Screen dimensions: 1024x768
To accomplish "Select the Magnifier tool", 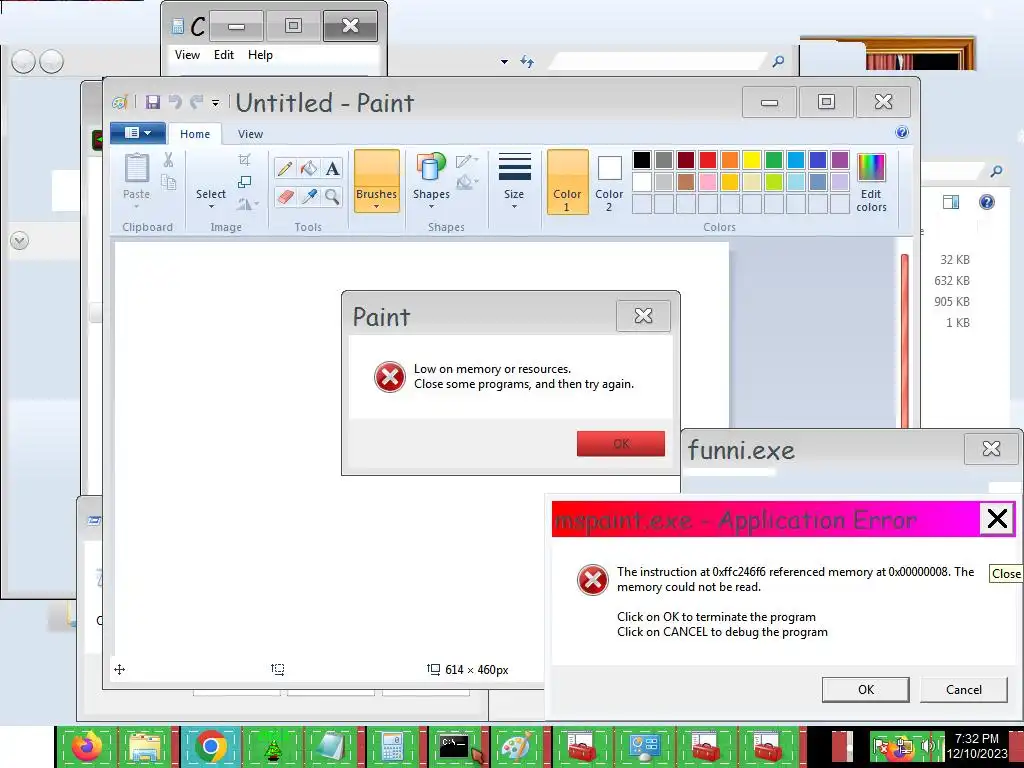I will tap(332, 196).
